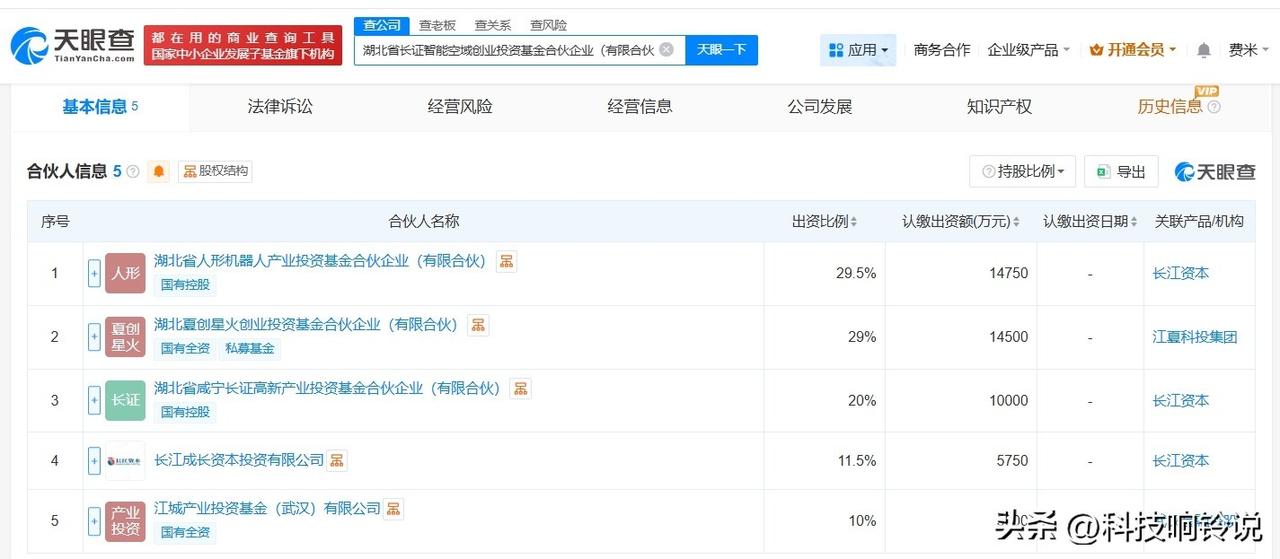Open 湖北省人形机器人产业投资基金合伙企业 link
Screen dimensions: 1280x559
[320, 261]
